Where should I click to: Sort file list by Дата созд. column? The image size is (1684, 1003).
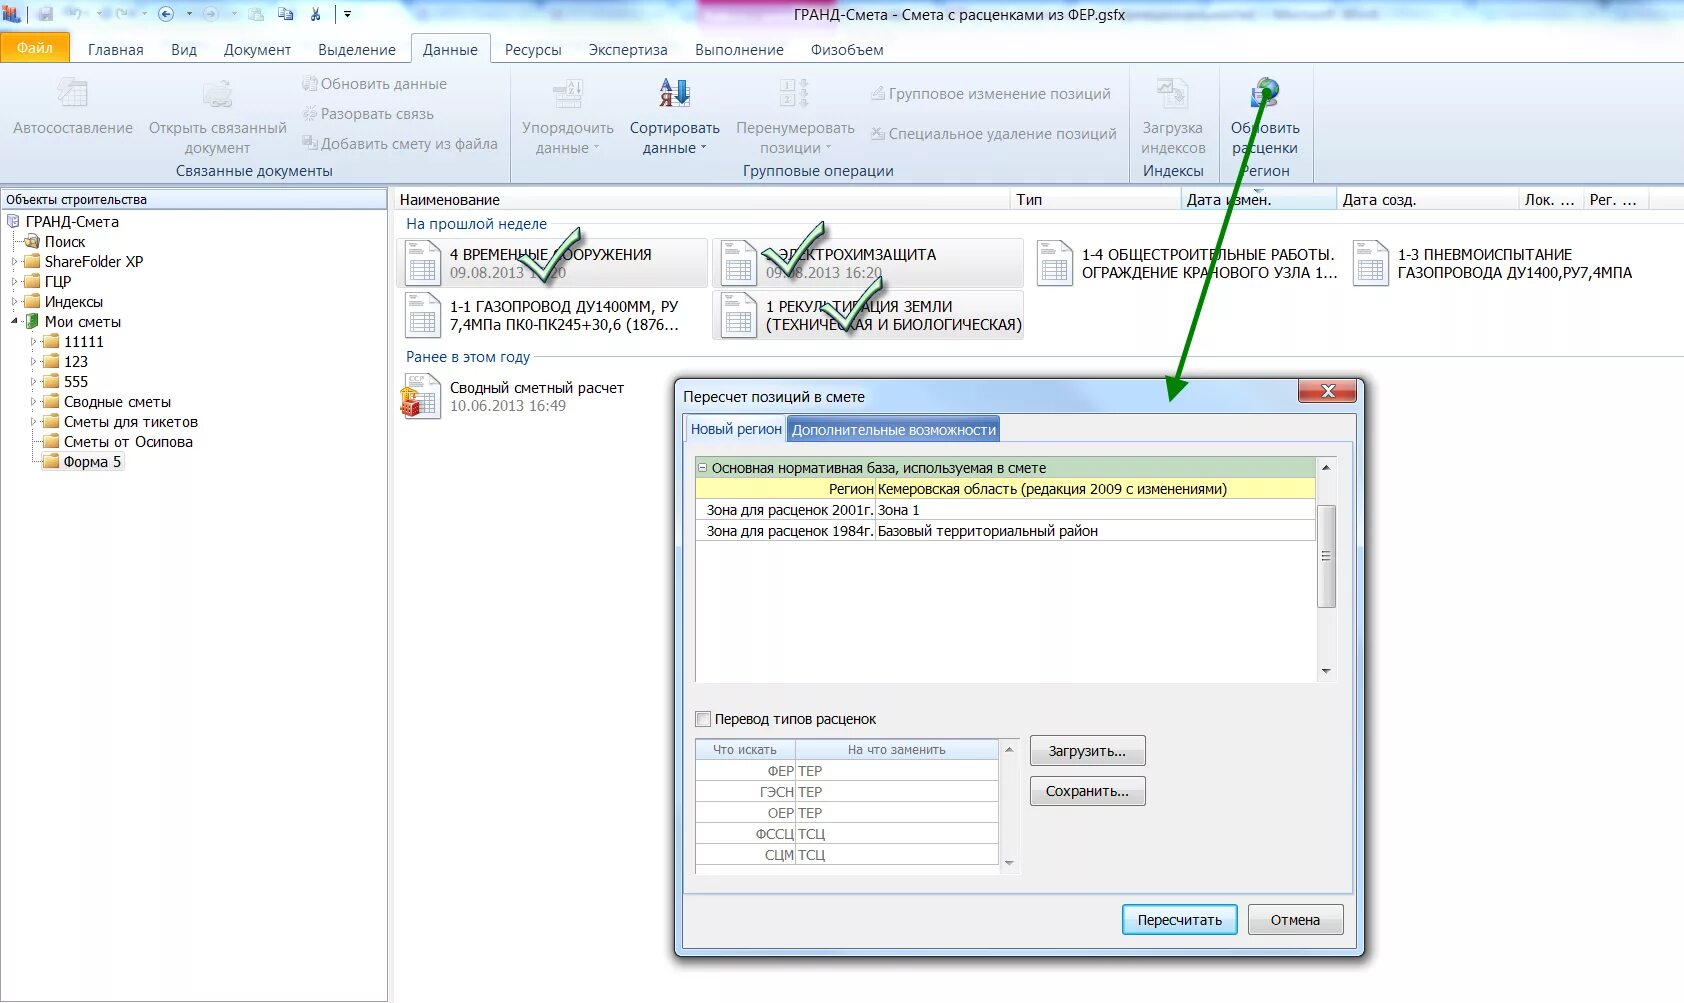pyautogui.click(x=1428, y=200)
